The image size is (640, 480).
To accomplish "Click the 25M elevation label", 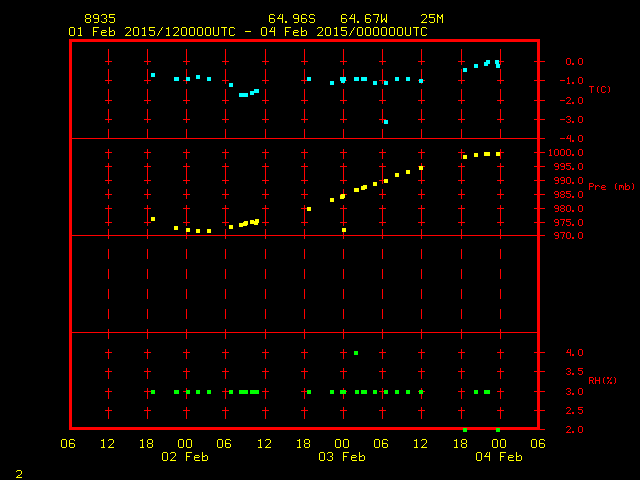I will coord(432,19).
